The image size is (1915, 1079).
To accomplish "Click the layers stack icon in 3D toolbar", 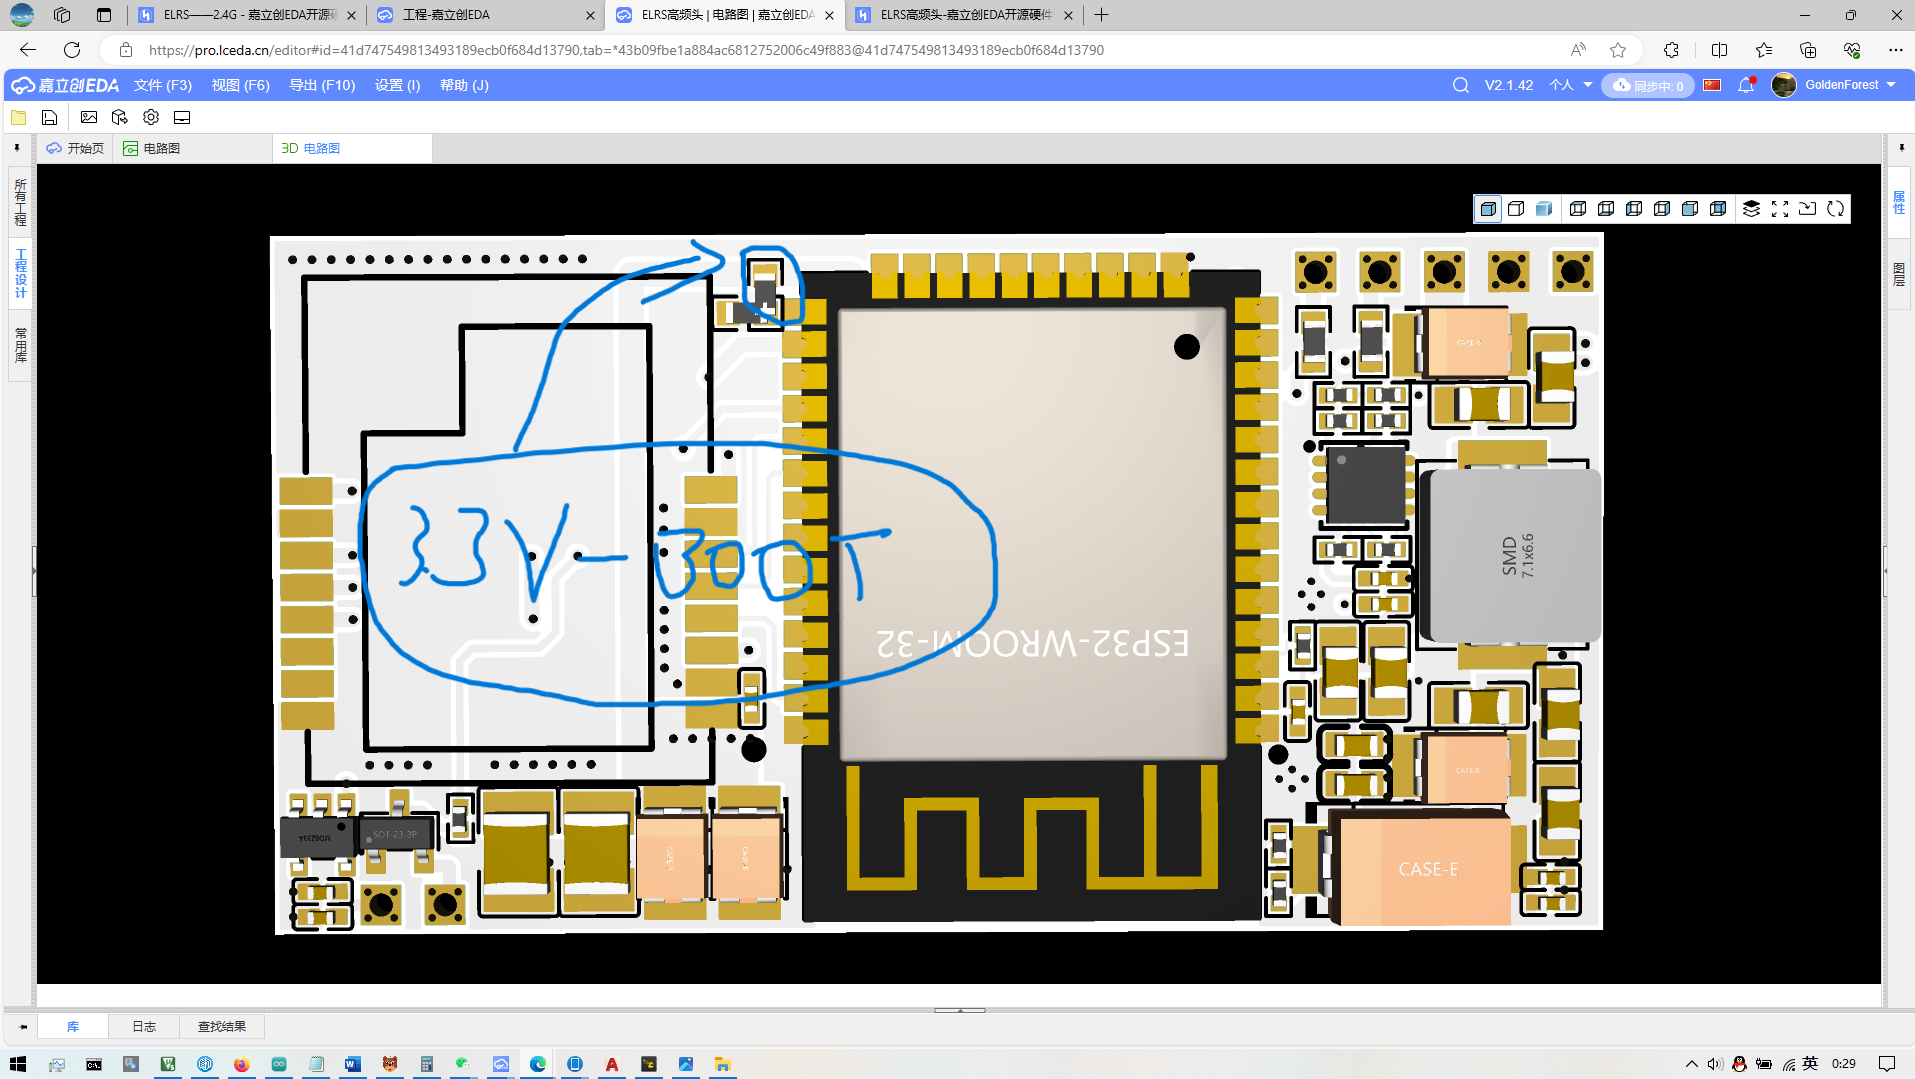I will (1750, 209).
